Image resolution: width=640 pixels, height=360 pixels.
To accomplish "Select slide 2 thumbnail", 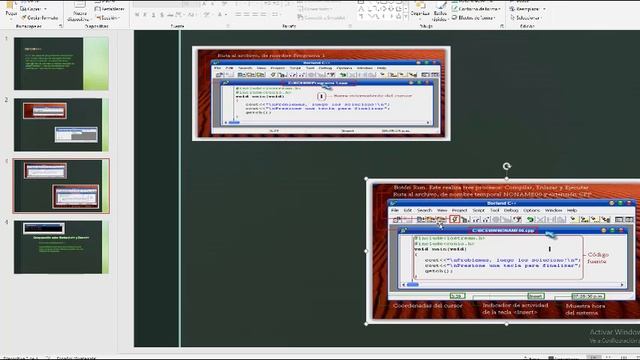I will pyautogui.click(x=61, y=125).
